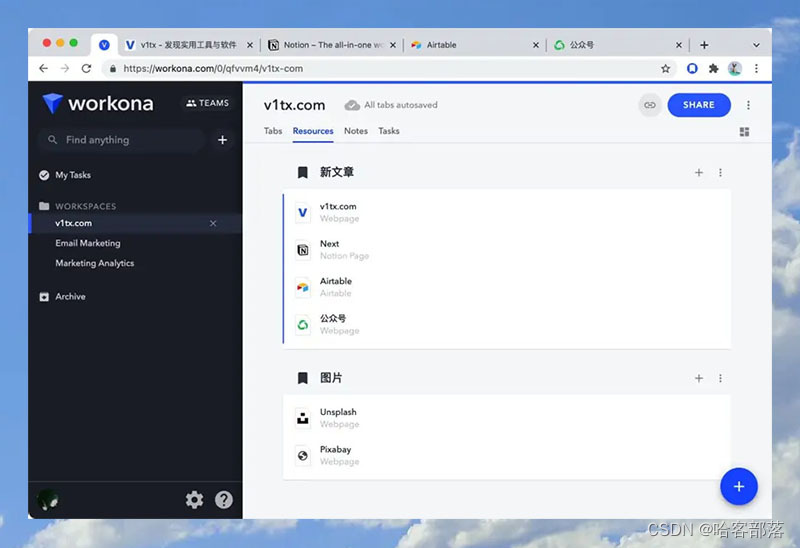Click the Workona extension icon in toolbar
Screen dimensions: 800x548
(x=692, y=68)
